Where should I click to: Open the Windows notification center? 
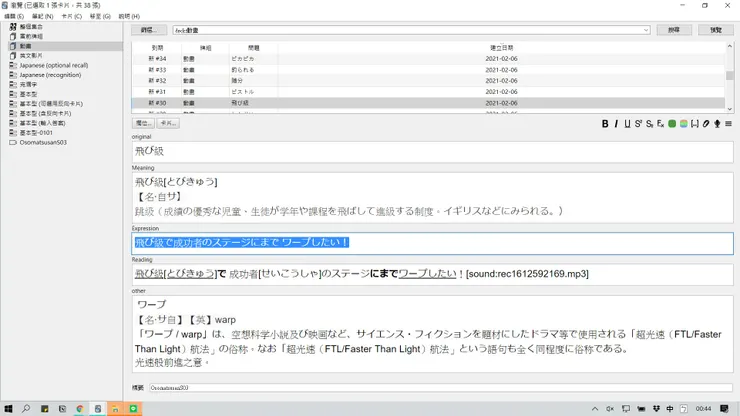[x=724, y=408]
